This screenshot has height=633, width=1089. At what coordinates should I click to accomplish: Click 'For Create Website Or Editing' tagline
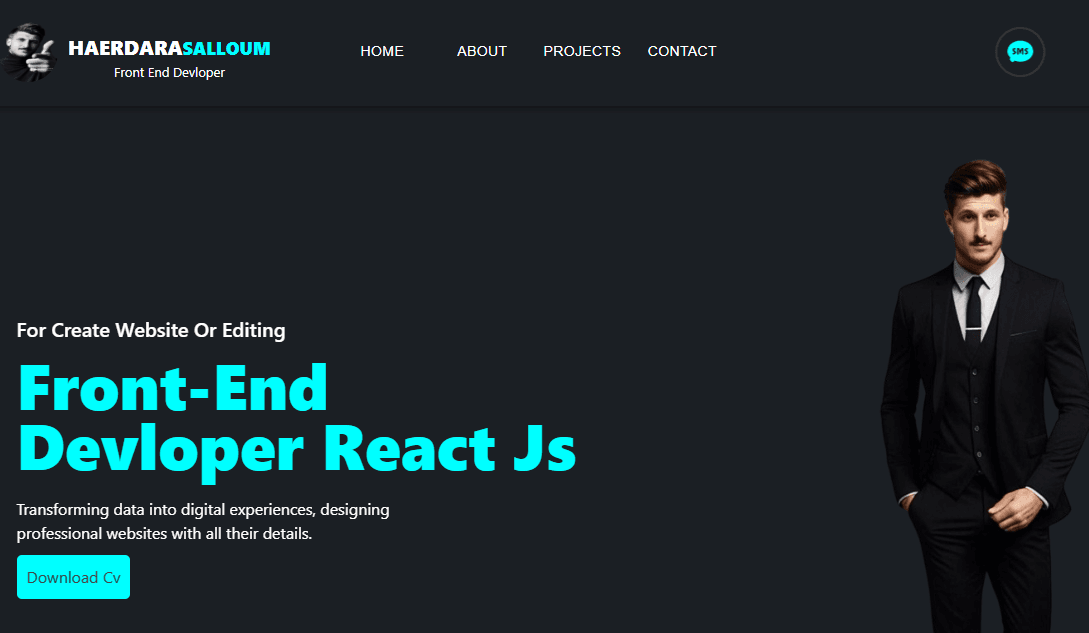coord(151,330)
